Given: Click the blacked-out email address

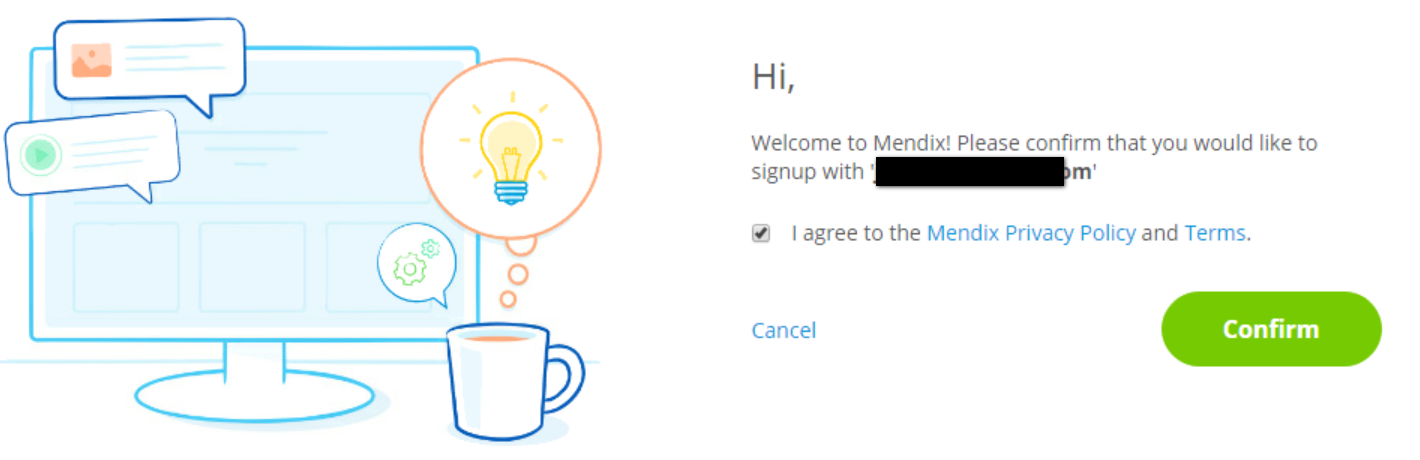Looking at the screenshot, I should 969,172.
